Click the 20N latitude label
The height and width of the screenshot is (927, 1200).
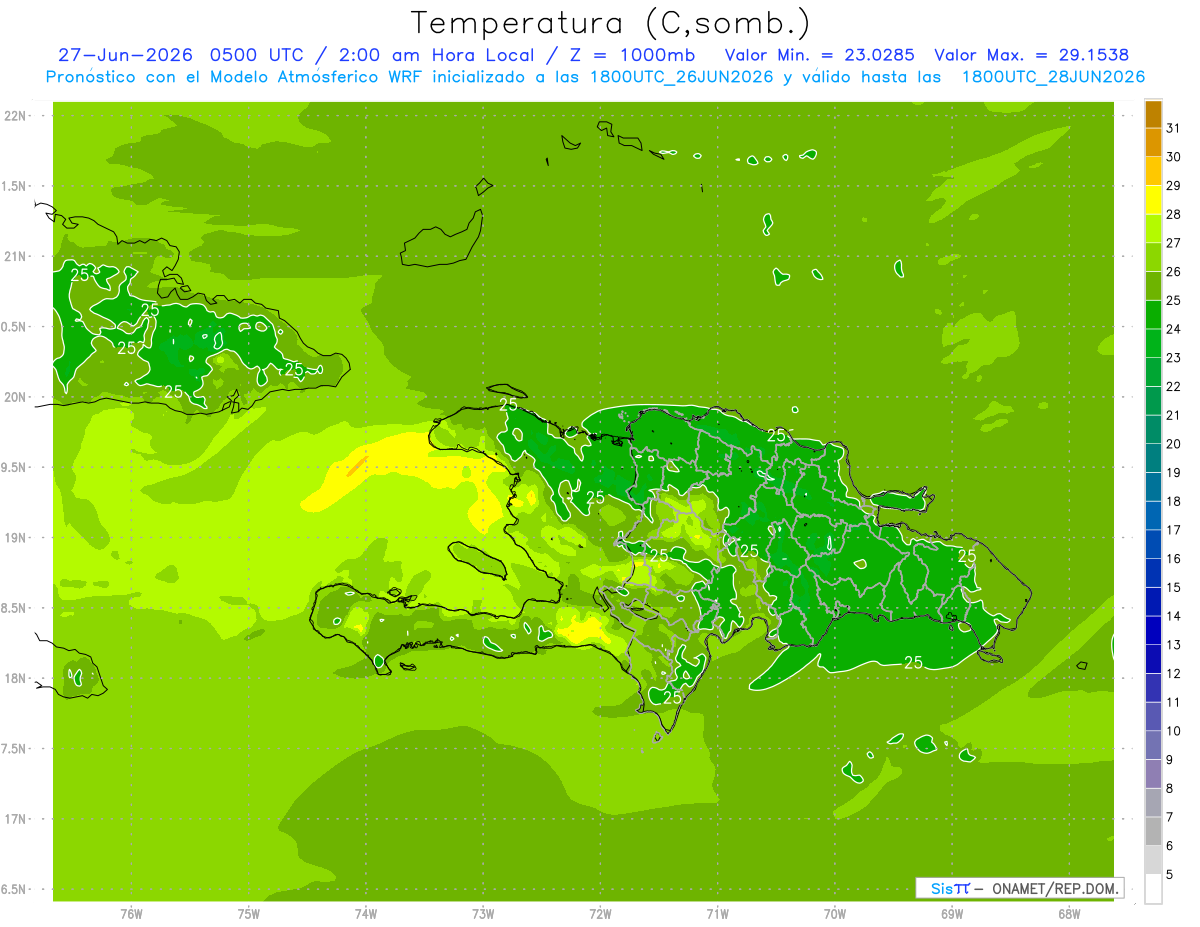[x=14, y=397]
